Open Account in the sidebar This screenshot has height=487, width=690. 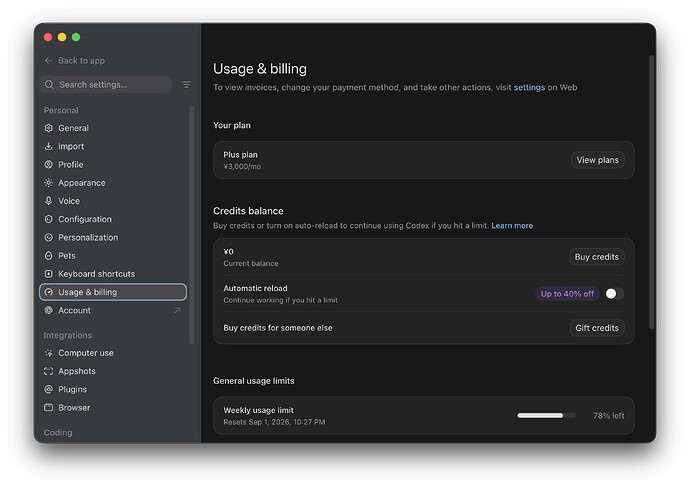tap(113, 310)
